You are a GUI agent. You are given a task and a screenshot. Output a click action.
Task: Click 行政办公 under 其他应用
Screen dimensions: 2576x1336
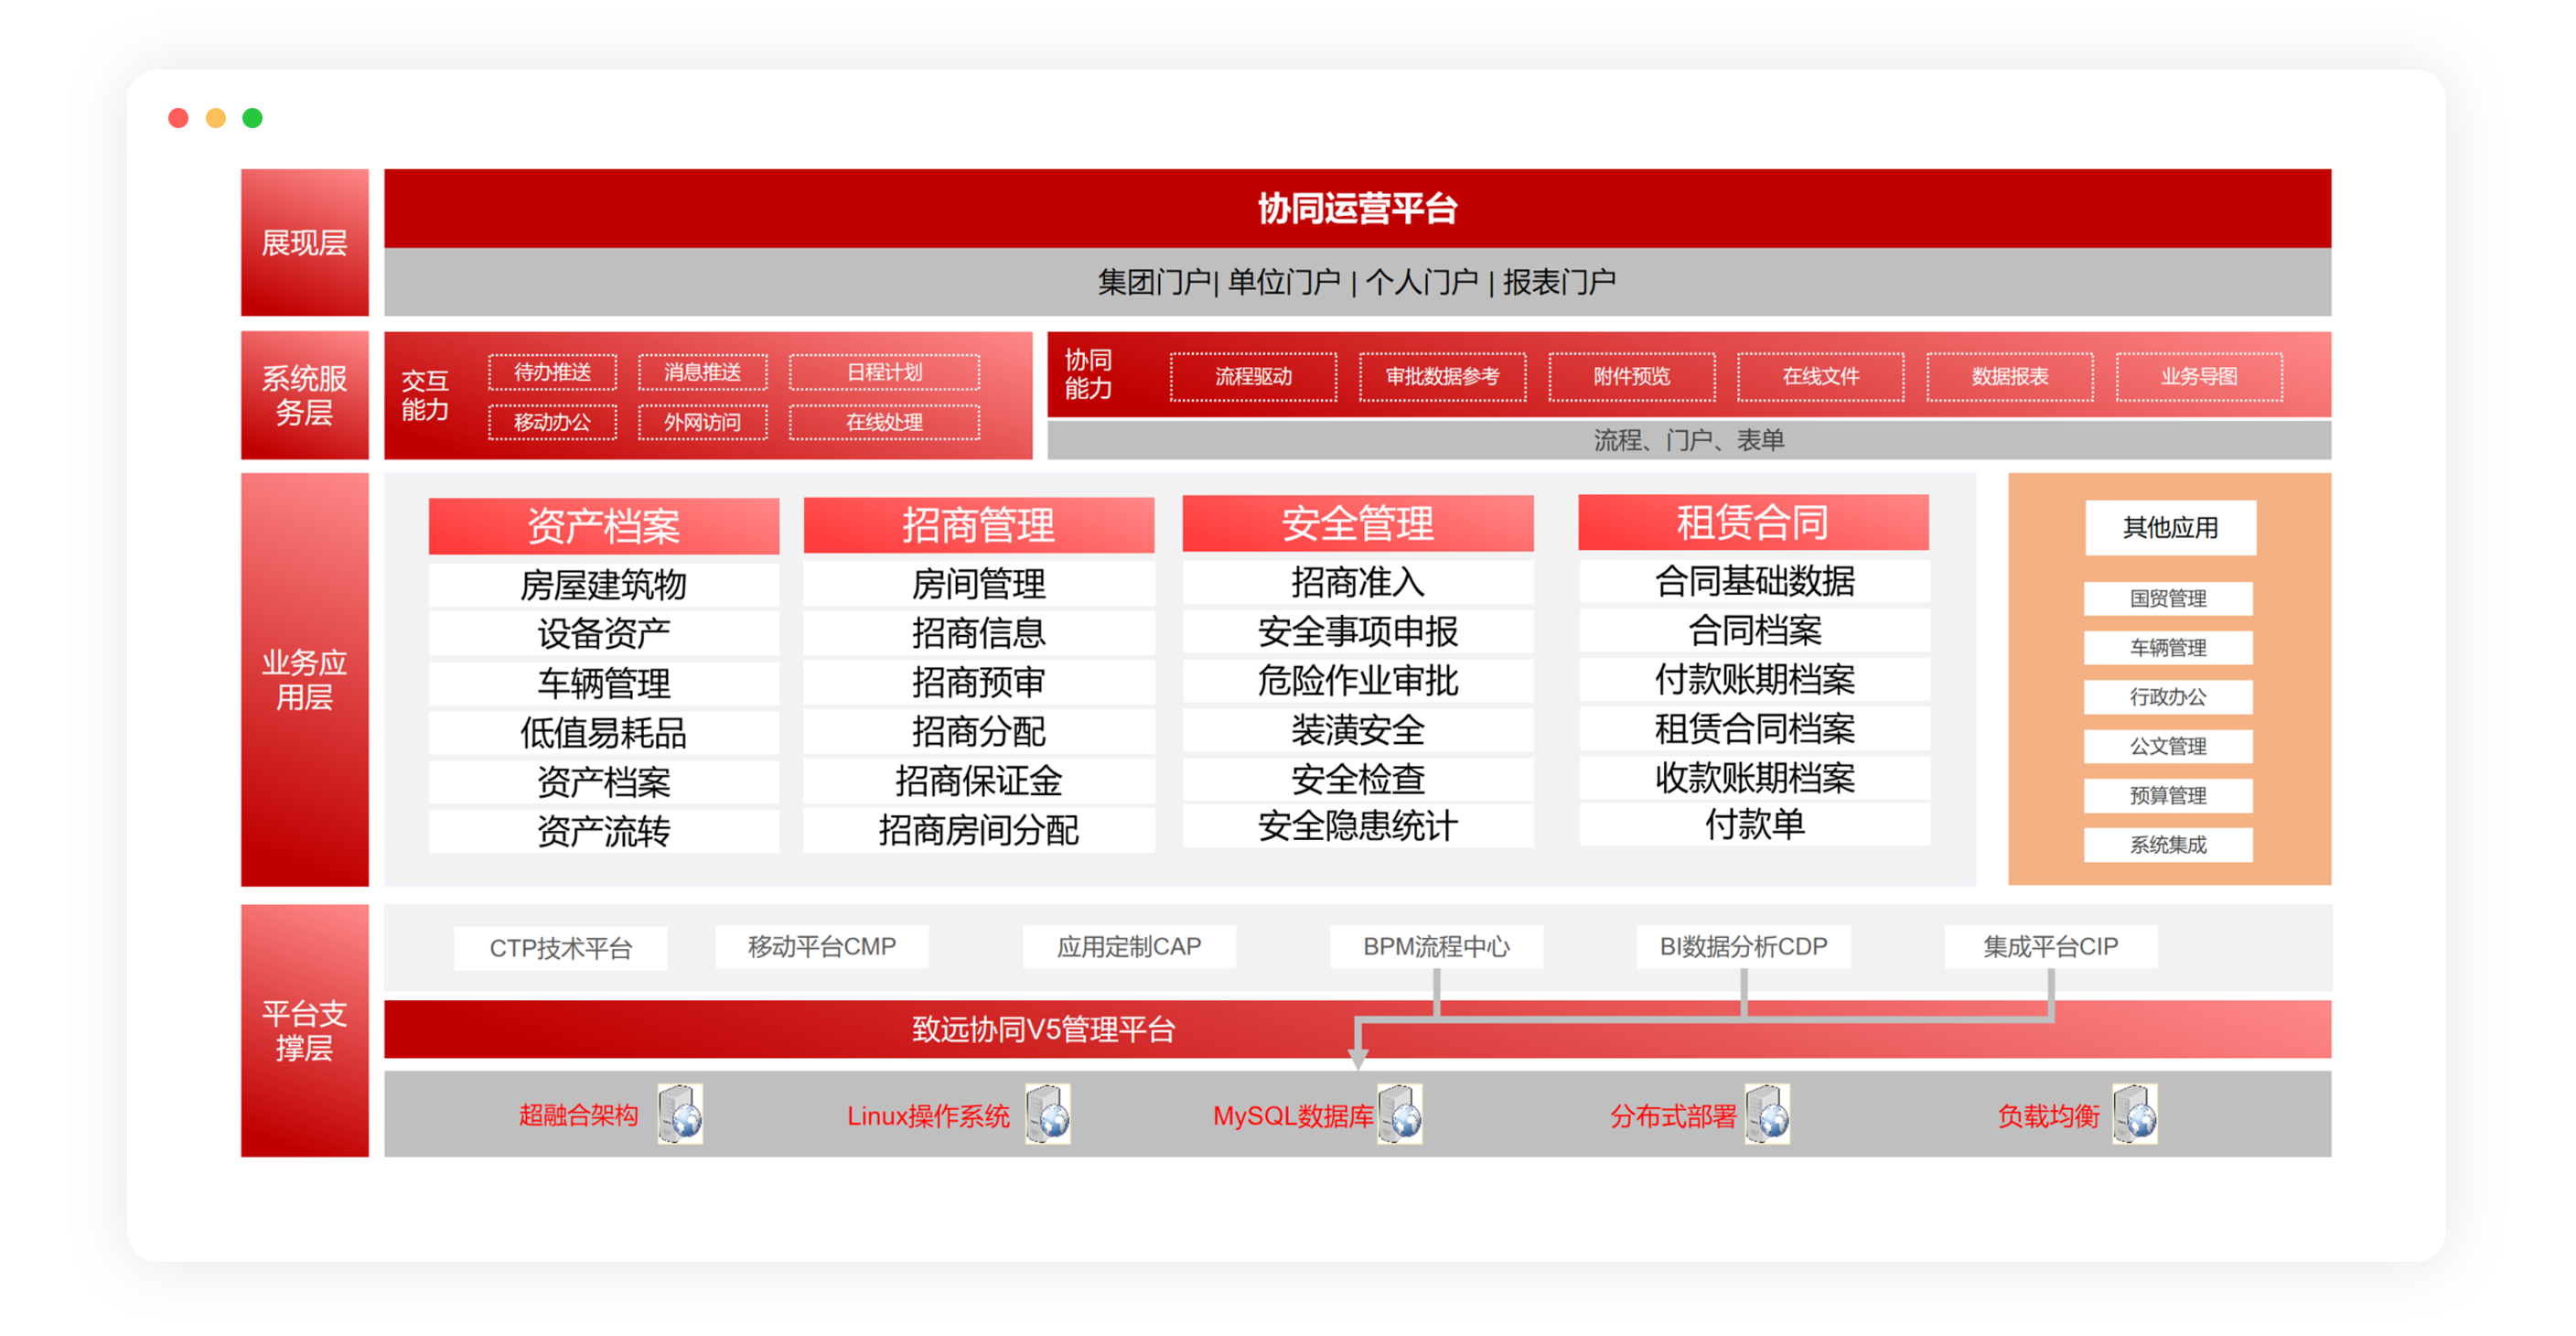point(2169,697)
